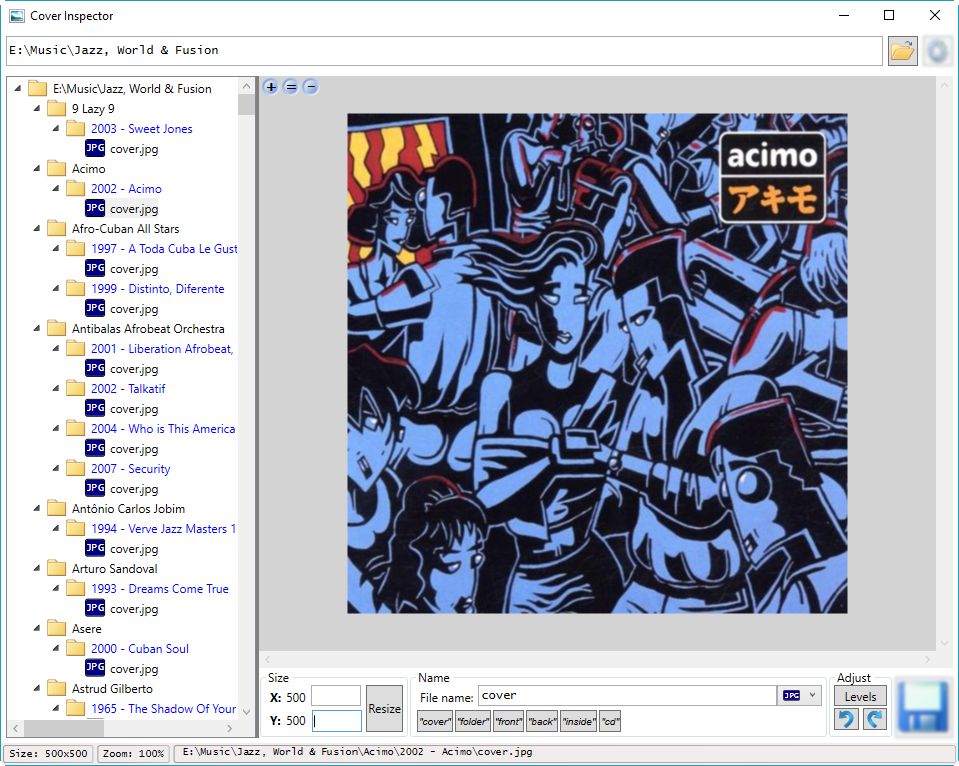Click the JPG icon under 1993 - Dreams Come True
This screenshot has width=959, height=766.
click(95, 608)
